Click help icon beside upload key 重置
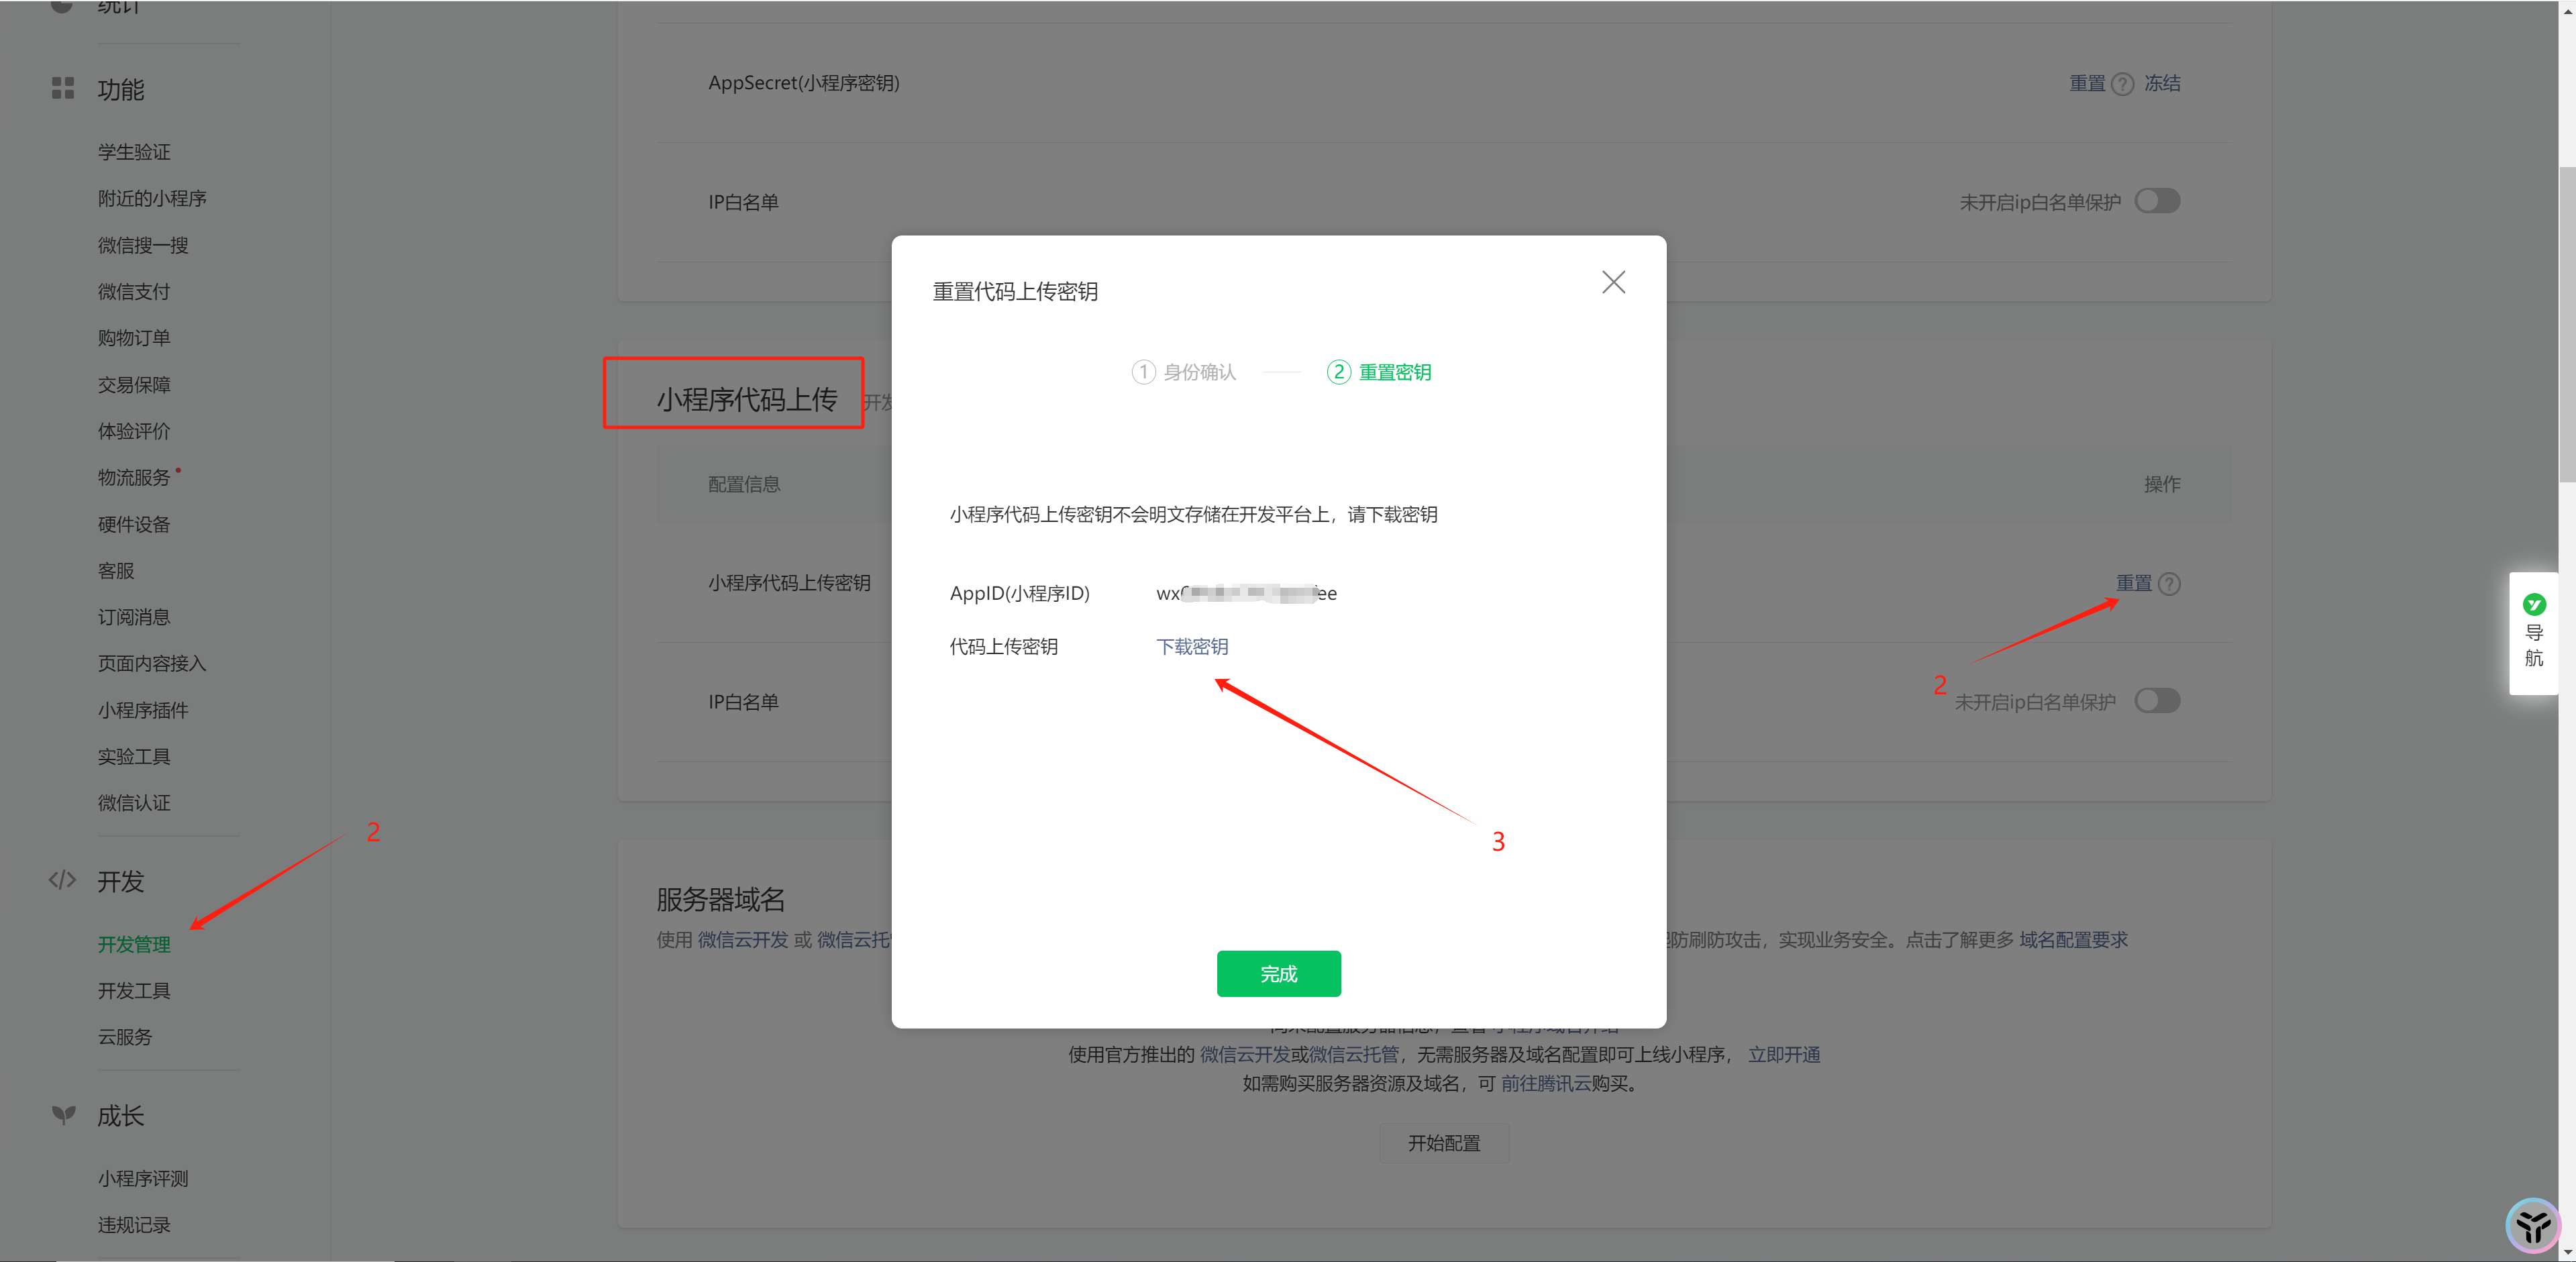Viewport: 2576px width, 1262px height. click(x=2169, y=584)
